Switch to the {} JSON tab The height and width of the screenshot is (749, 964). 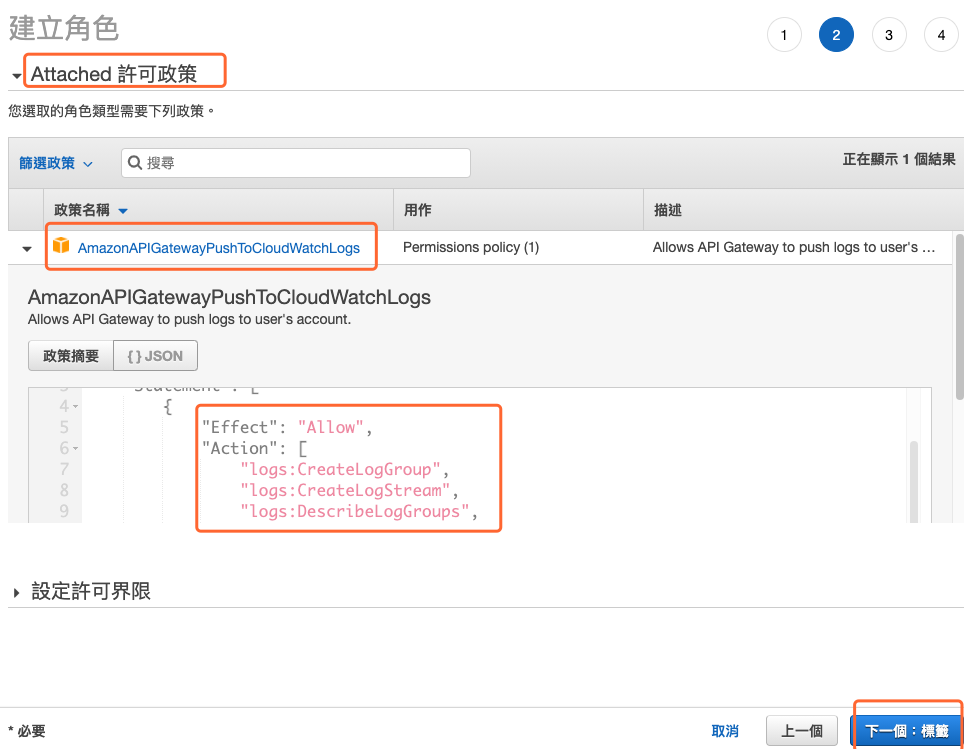pos(156,355)
